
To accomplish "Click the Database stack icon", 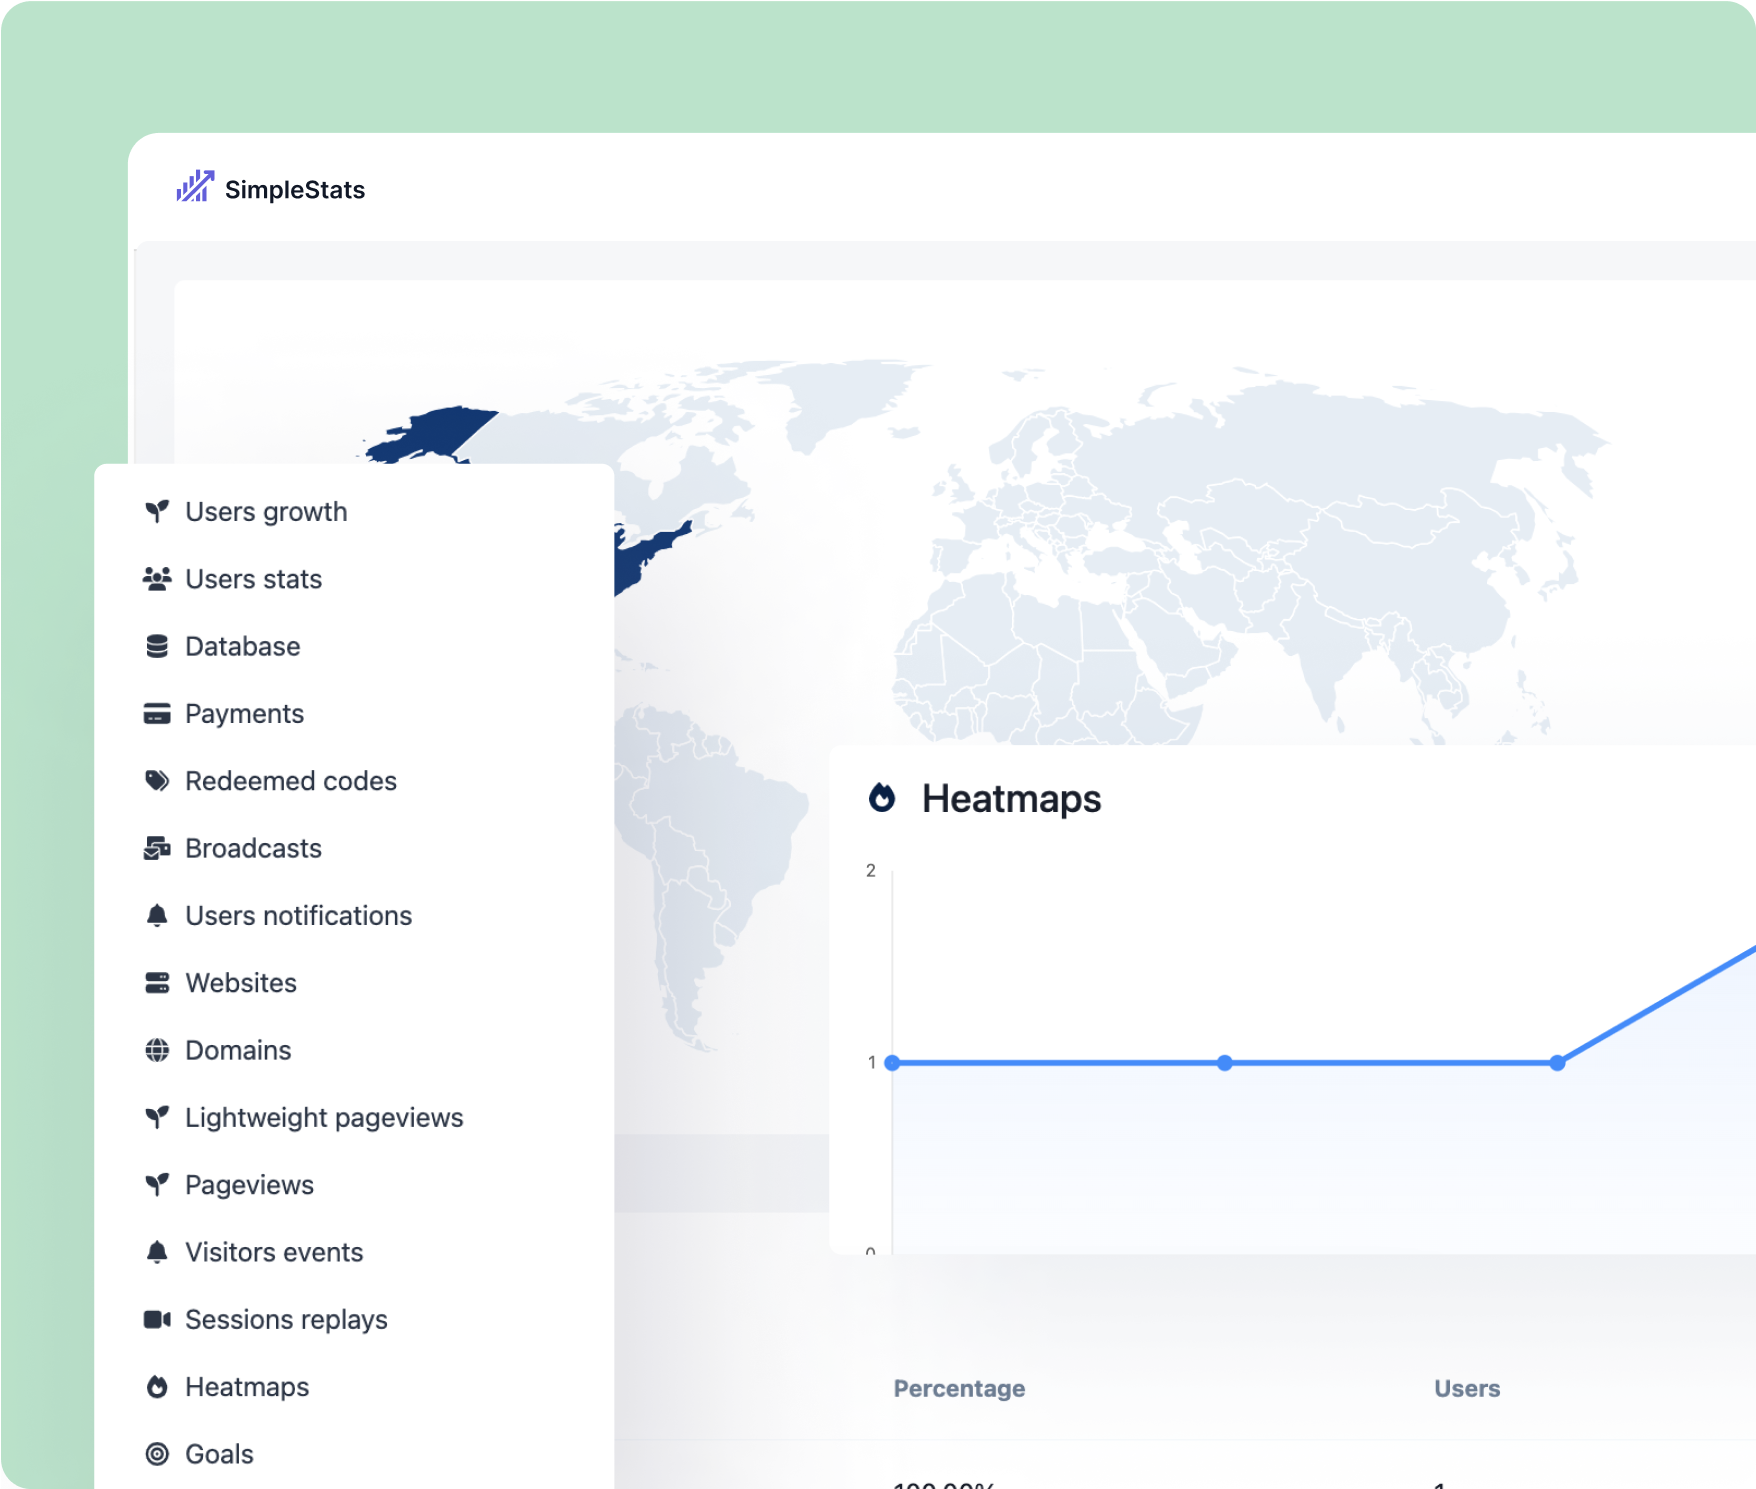I will coord(157,646).
